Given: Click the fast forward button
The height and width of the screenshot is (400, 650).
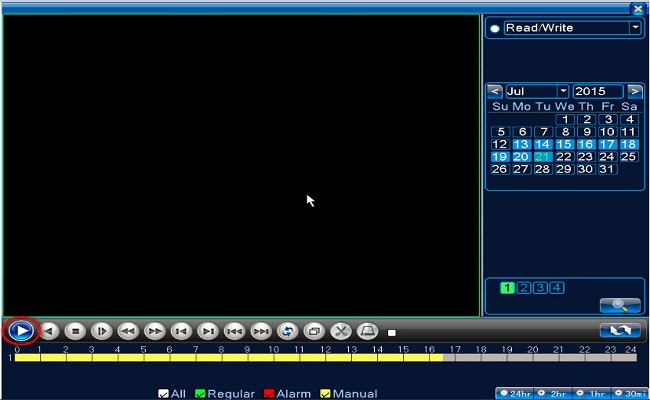Looking at the screenshot, I should [x=154, y=330].
